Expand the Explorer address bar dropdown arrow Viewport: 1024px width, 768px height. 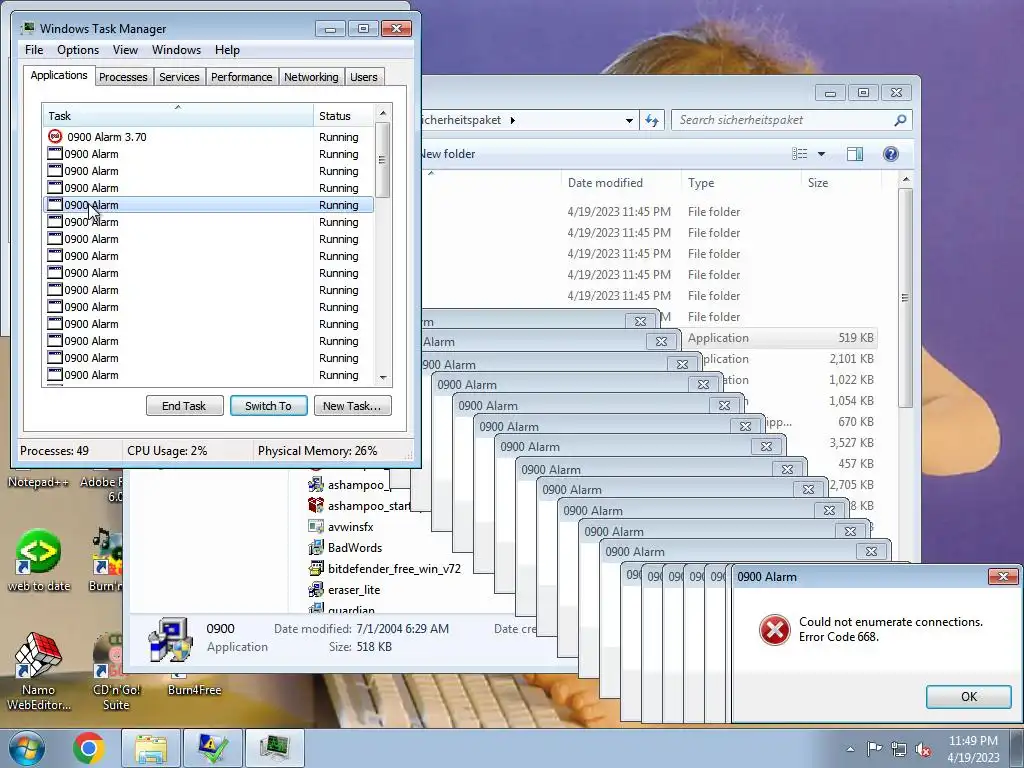[629, 120]
